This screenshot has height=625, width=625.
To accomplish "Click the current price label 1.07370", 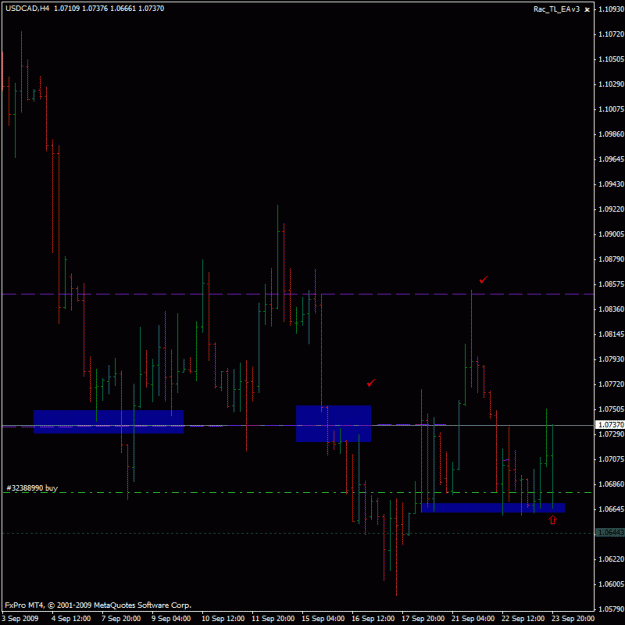I will [x=610, y=425].
